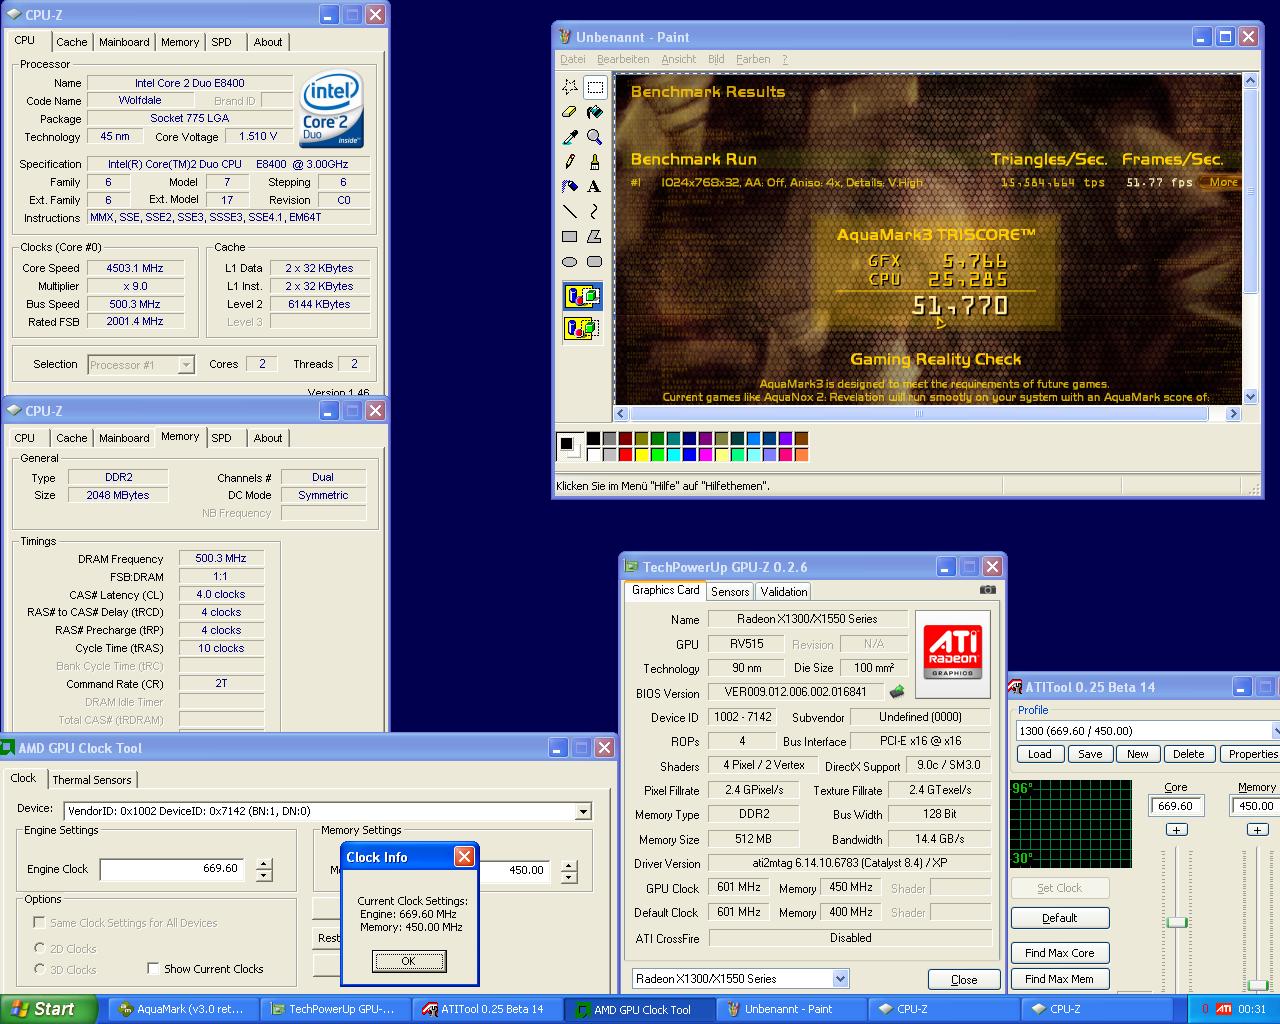The height and width of the screenshot is (1024, 1280).
Task: Click the Intel Core 2 Duo logo
Action: click(x=330, y=109)
